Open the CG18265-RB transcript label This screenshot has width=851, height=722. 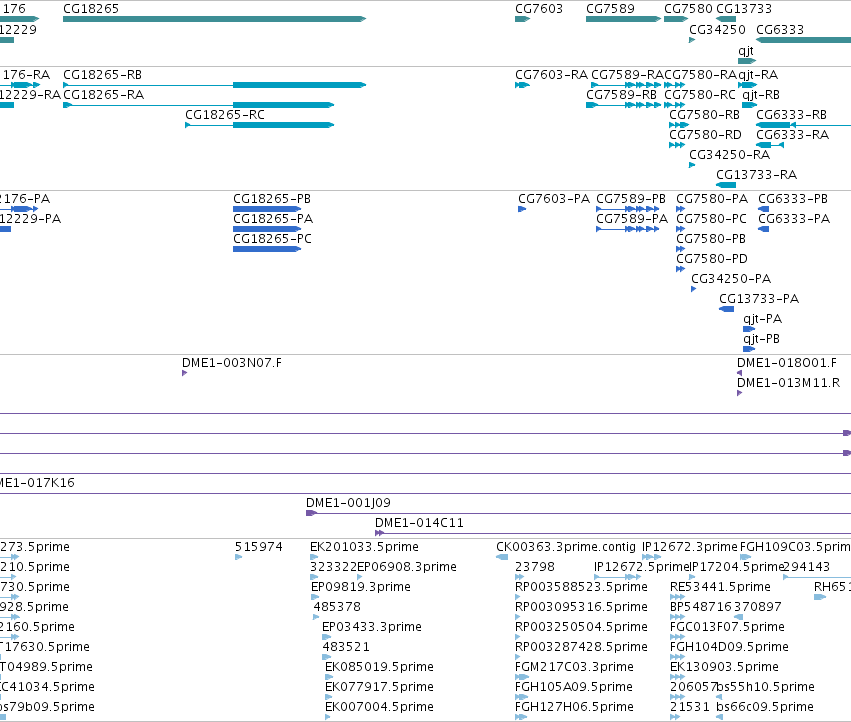coord(103,75)
